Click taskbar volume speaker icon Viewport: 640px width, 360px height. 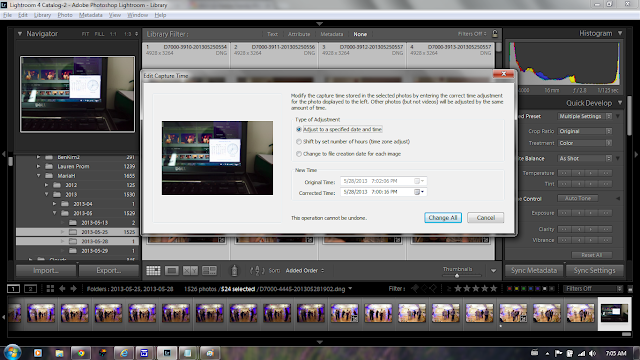(x=593, y=353)
